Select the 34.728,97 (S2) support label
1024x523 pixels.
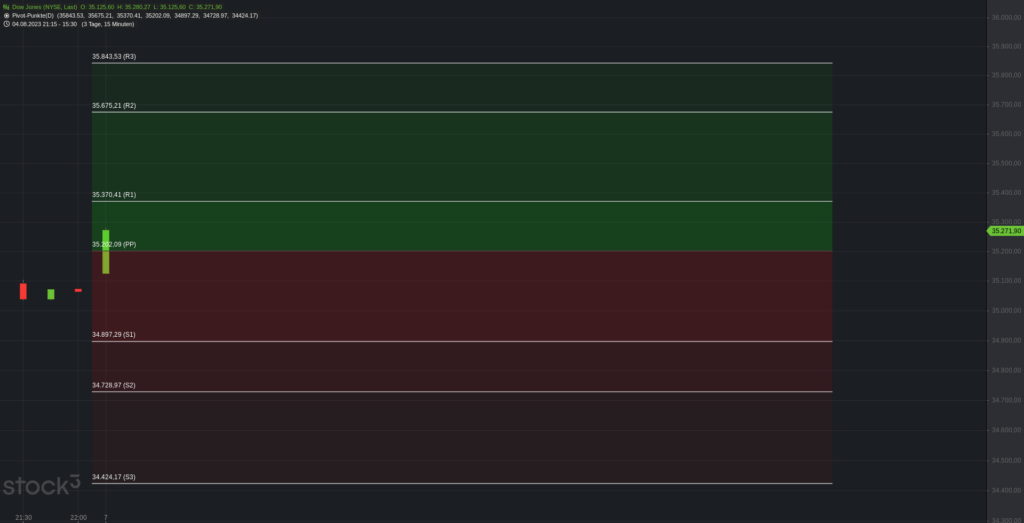tap(114, 385)
